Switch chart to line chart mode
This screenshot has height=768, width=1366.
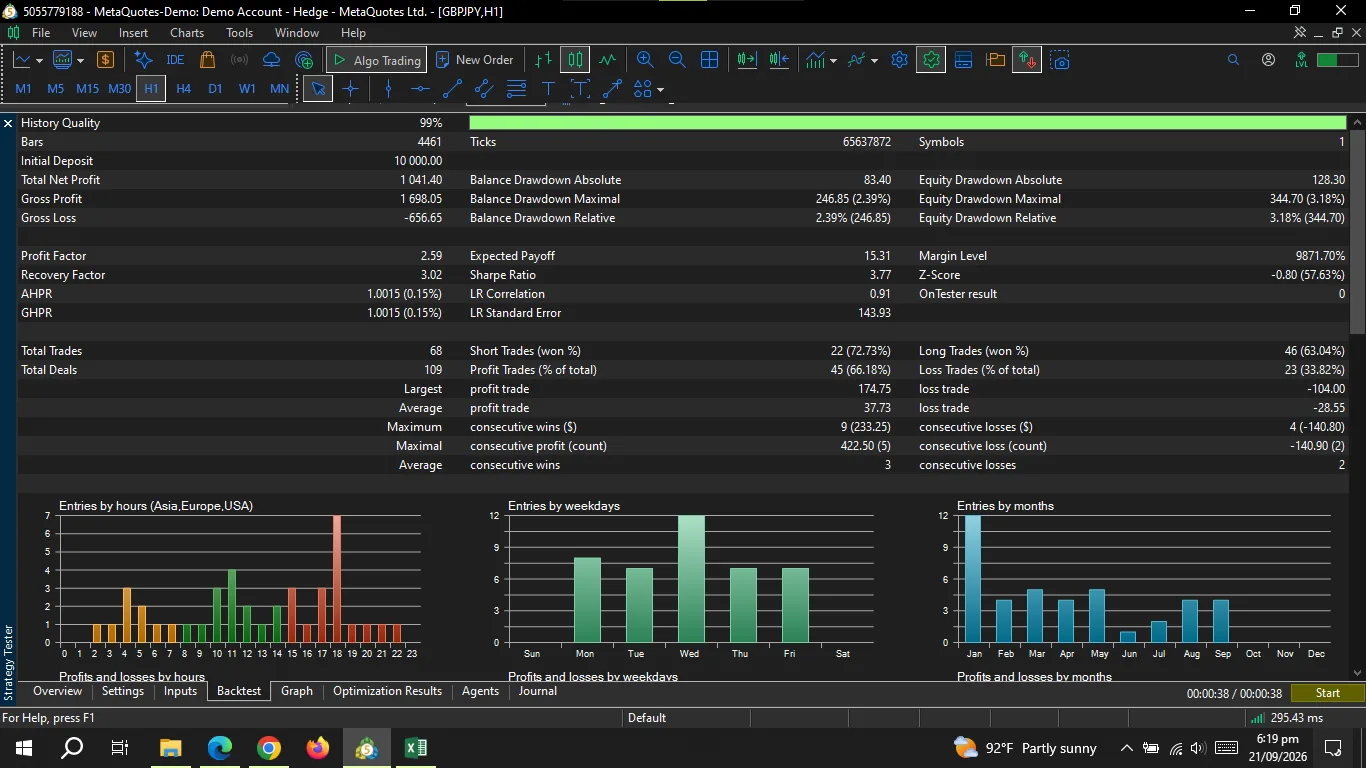tap(607, 60)
